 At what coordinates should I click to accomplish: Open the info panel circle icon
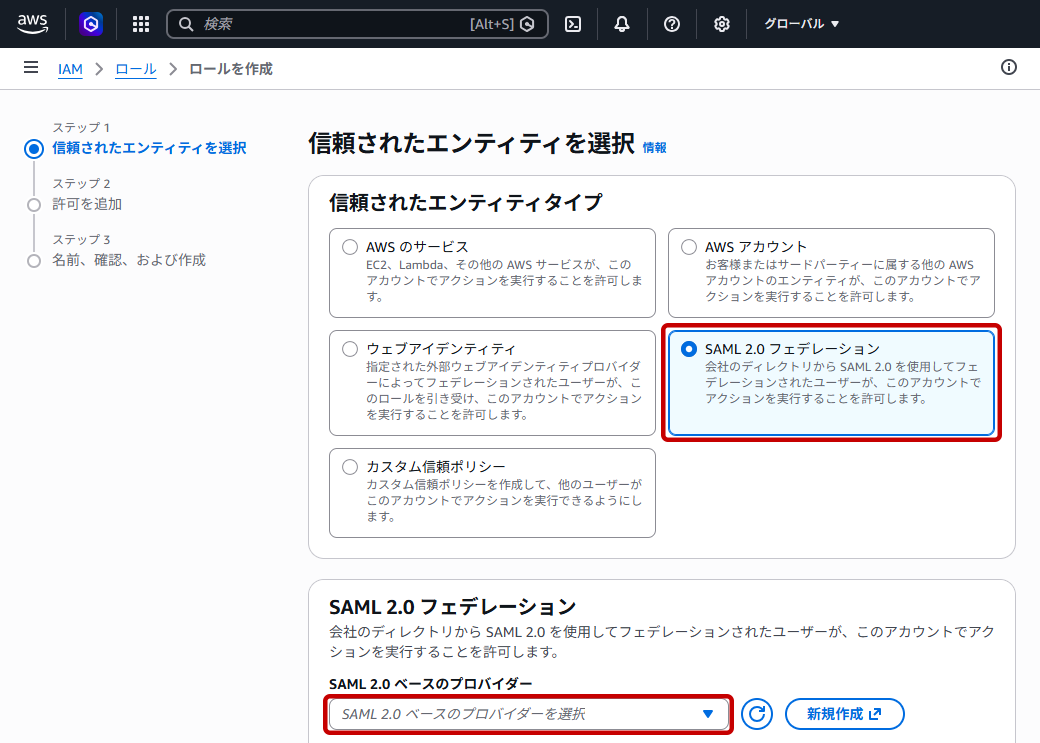click(1008, 67)
